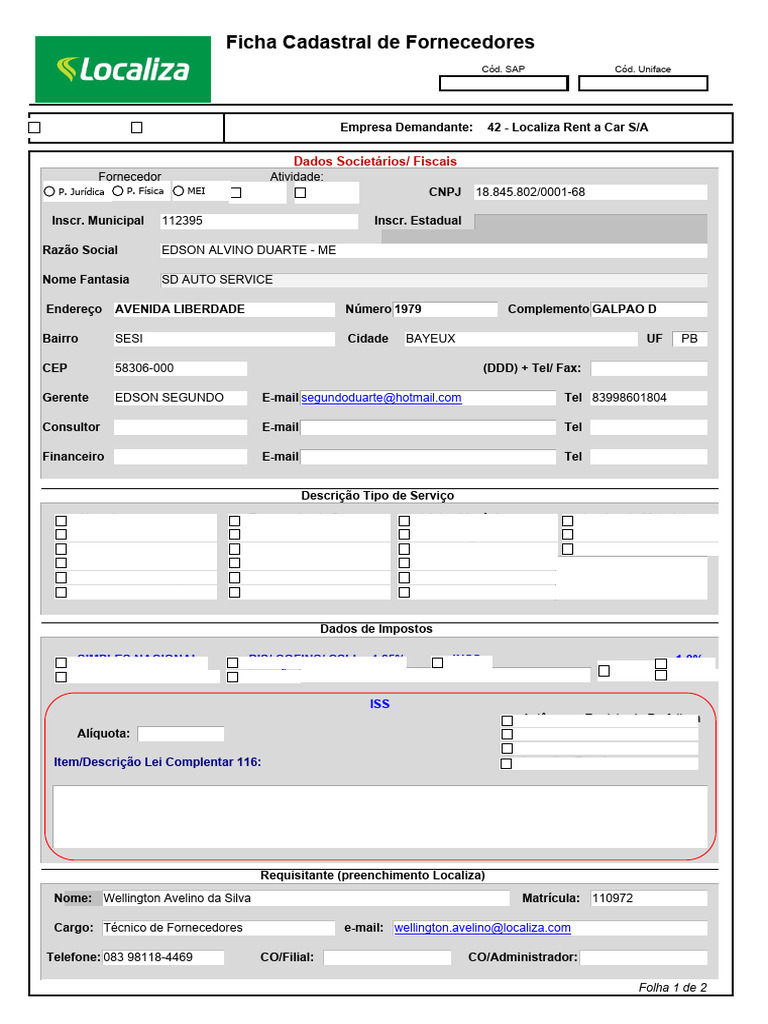The image size is (768, 1024).
Task: Choose the MEI supplier radio button
Action: (178, 191)
